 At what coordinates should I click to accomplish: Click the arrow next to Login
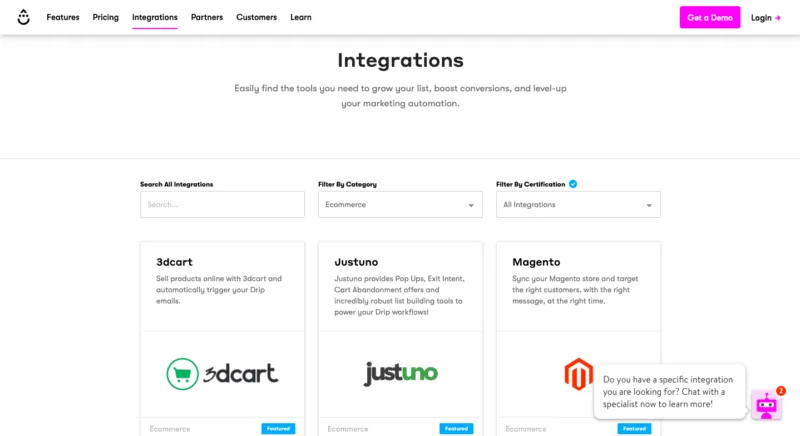(x=778, y=18)
